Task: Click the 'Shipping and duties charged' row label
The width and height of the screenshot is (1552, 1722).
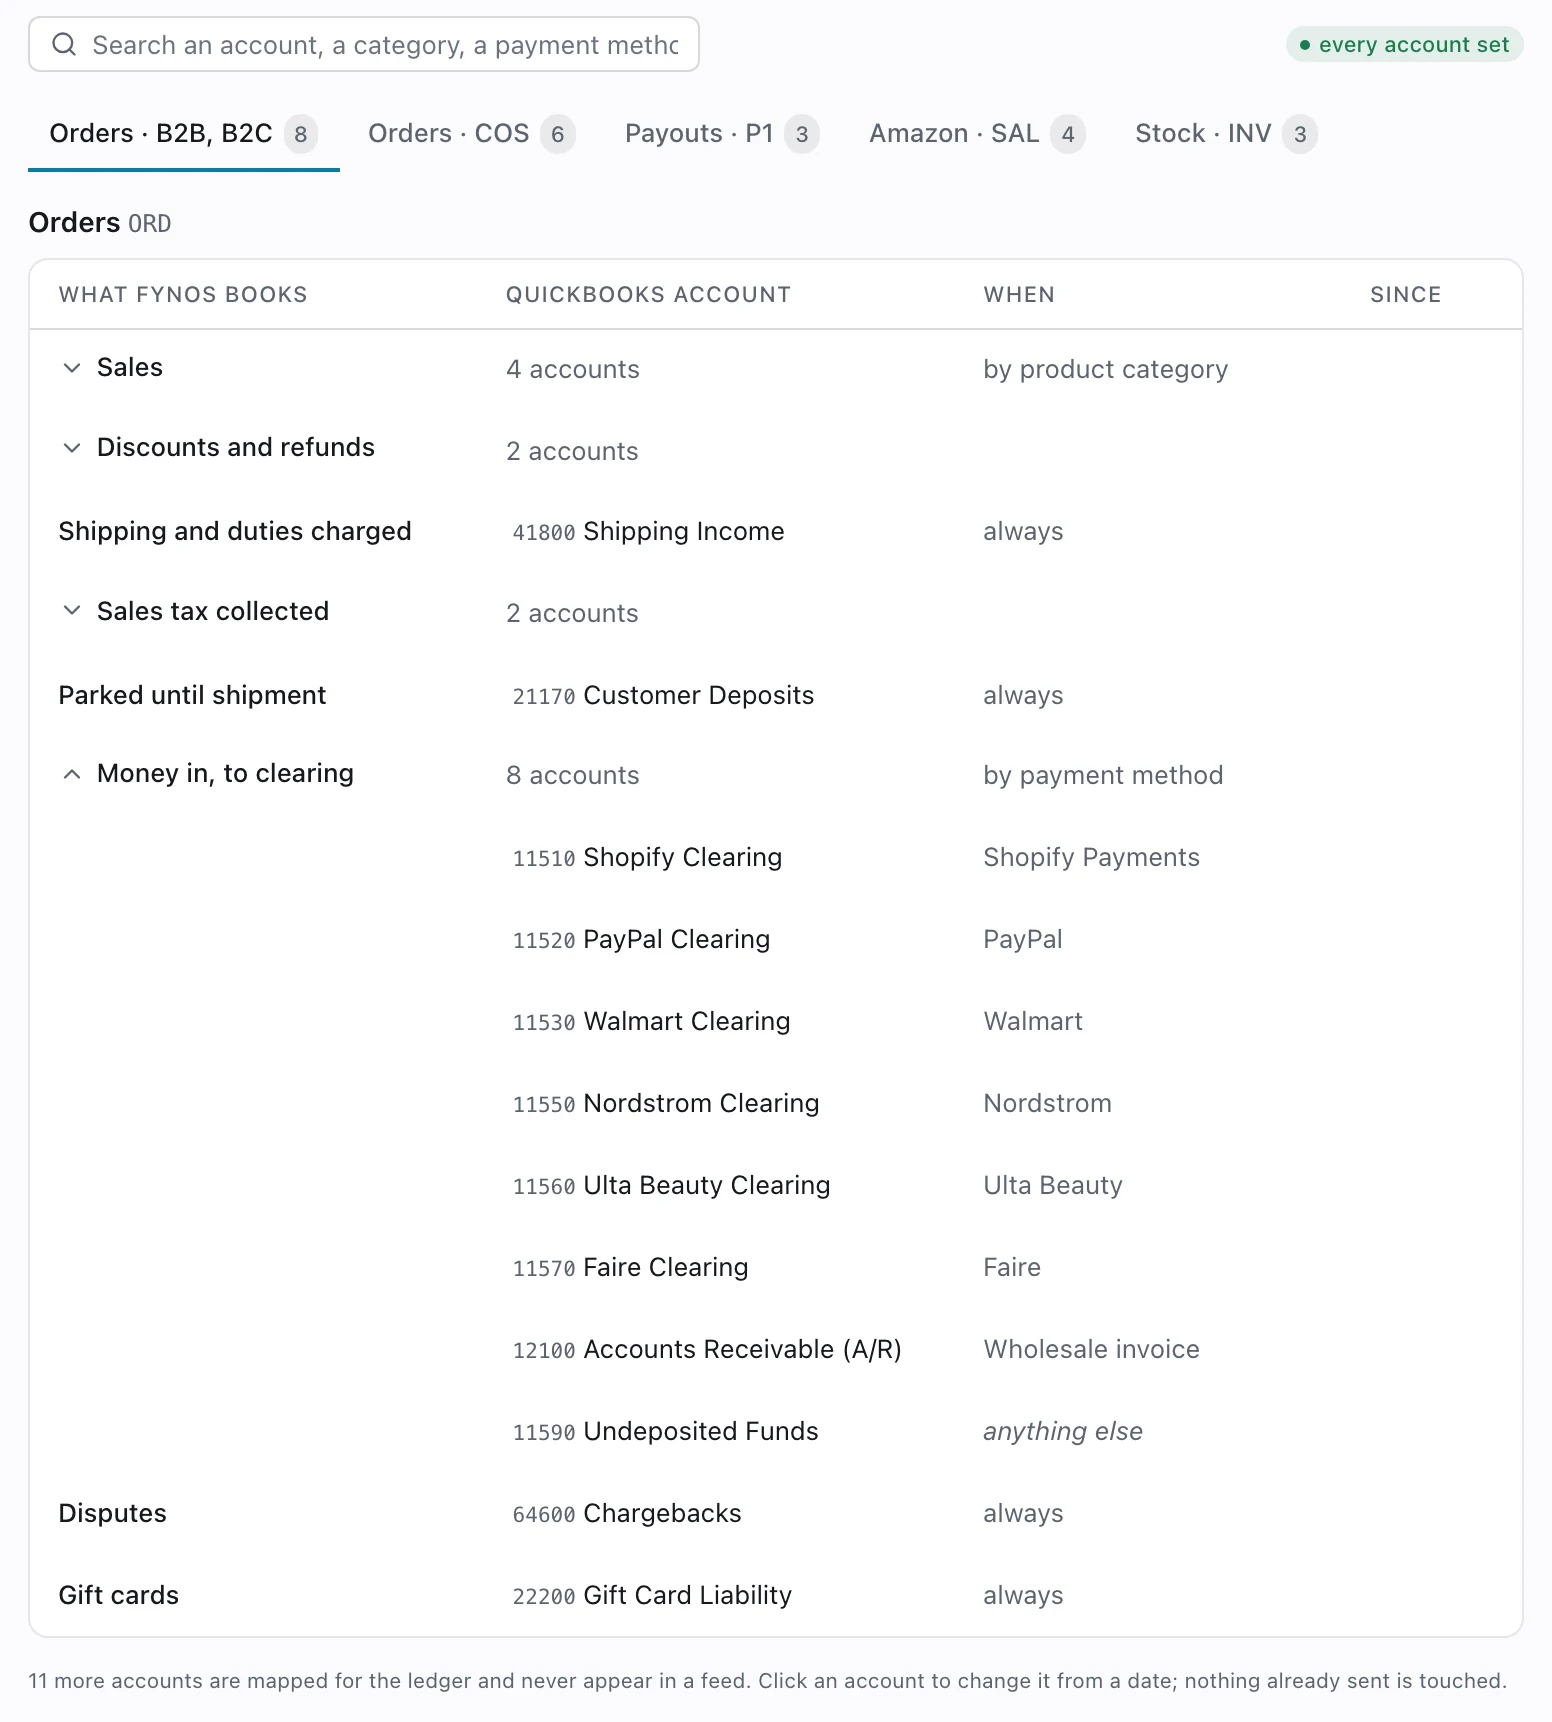Action: tap(235, 531)
